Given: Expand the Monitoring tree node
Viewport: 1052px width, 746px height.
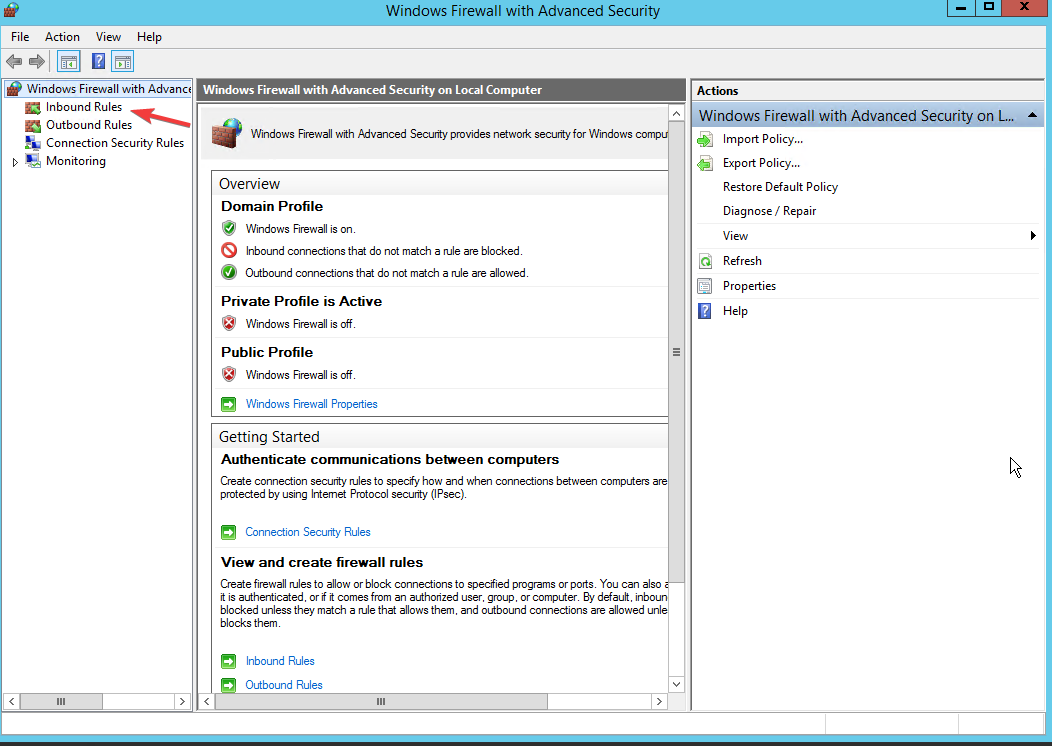Looking at the screenshot, I should pyautogui.click(x=15, y=162).
